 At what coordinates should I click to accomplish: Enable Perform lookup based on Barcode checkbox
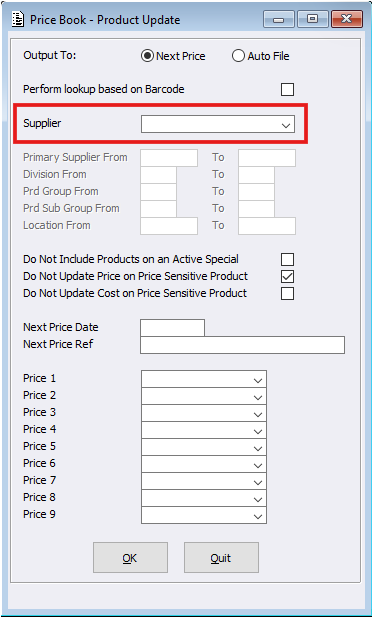(287, 89)
